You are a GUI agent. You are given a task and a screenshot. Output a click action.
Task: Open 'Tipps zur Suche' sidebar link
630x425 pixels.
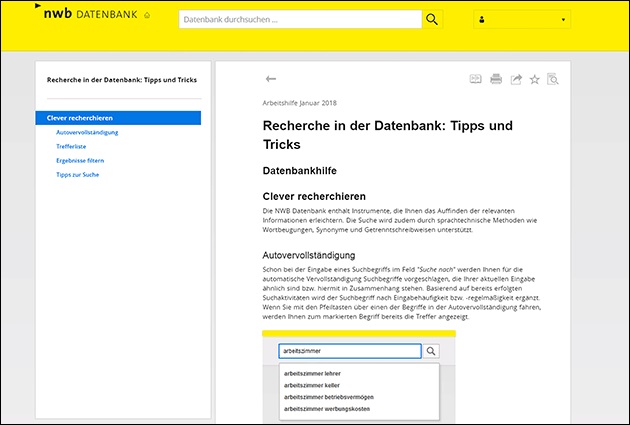78,174
